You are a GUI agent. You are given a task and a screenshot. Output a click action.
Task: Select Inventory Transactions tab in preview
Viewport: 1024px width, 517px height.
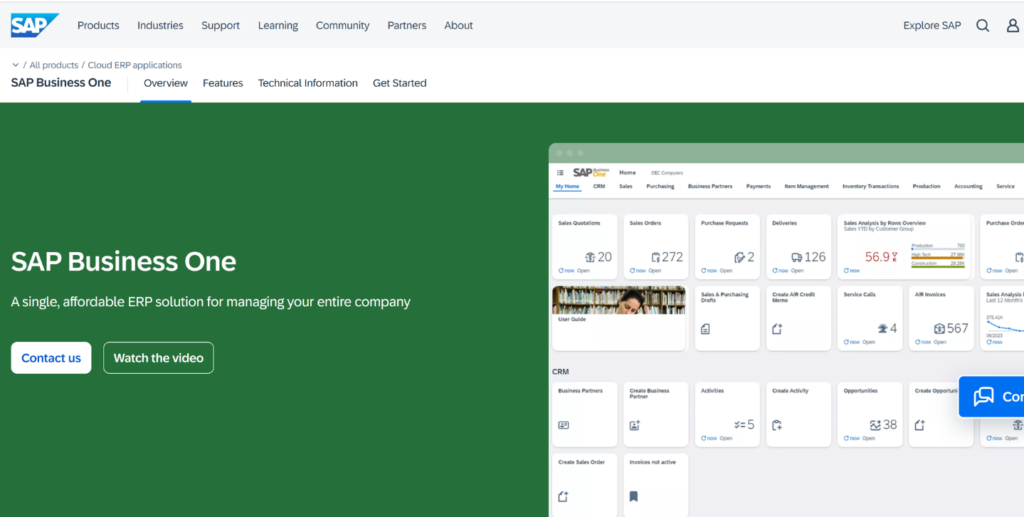click(x=871, y=186)
